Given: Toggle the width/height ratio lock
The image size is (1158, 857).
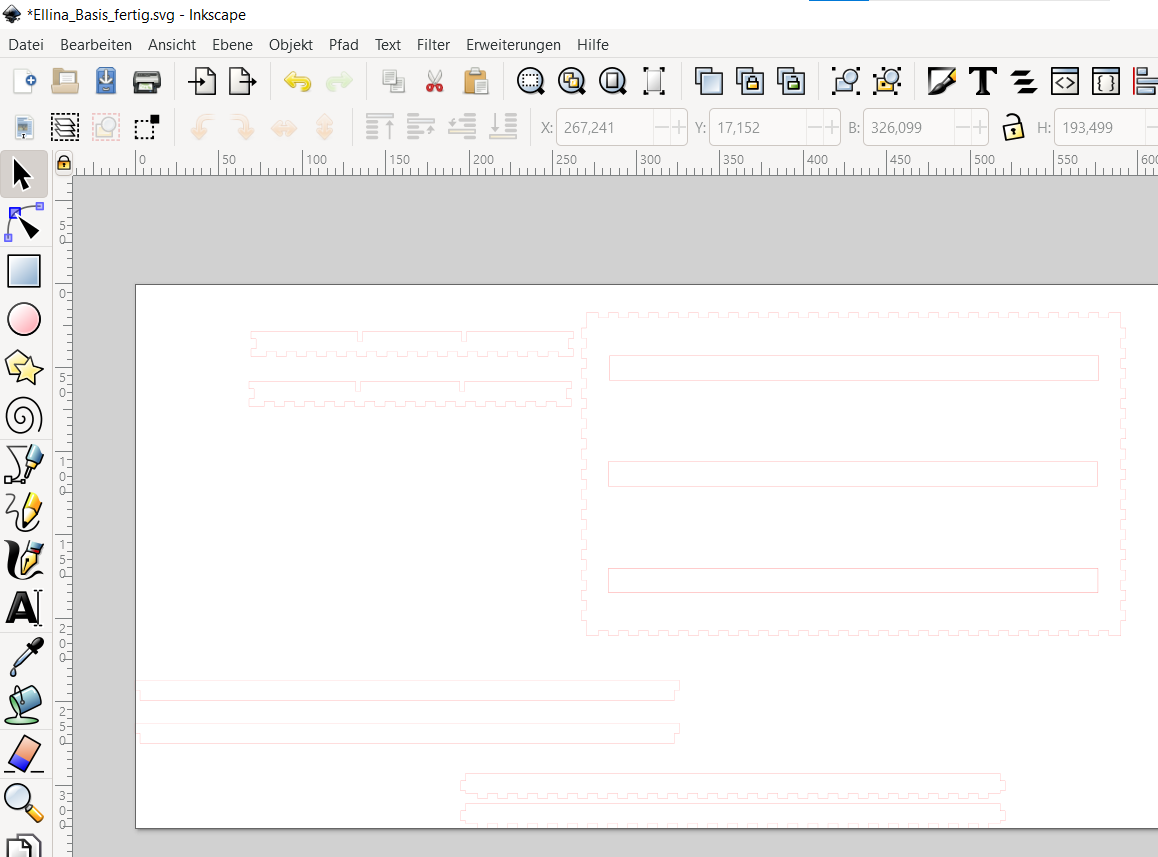Looking at the screenshot, I should point(1013,127).
